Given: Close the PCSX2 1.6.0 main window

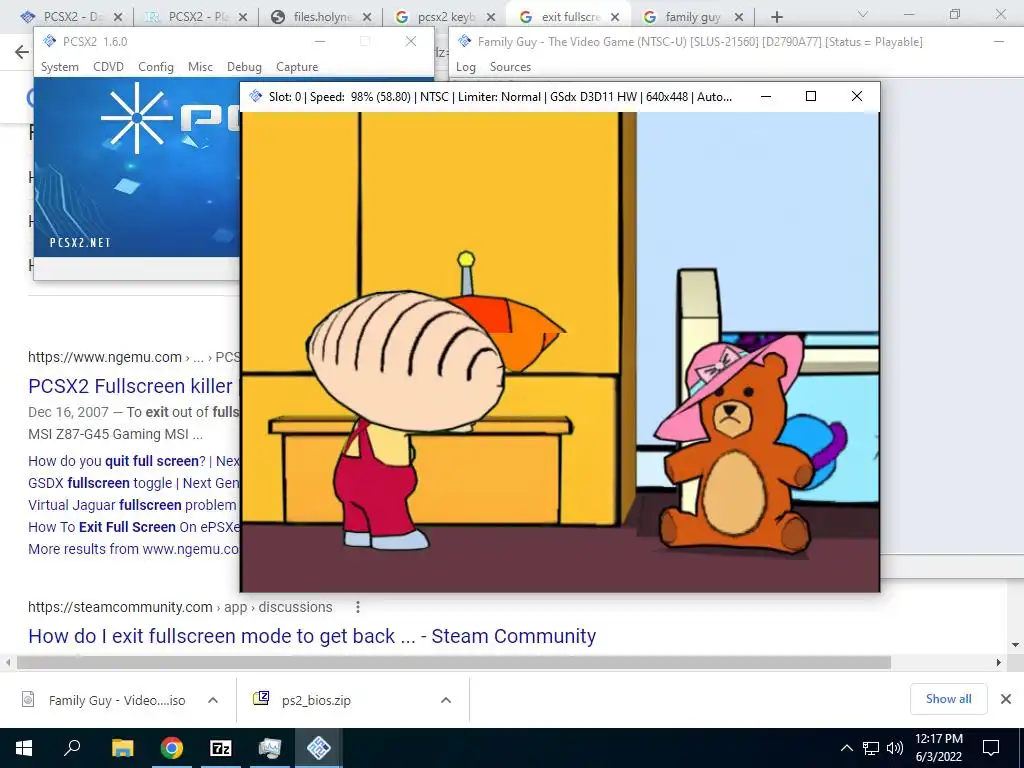Looking at the screenshot, I should point(411,41).
